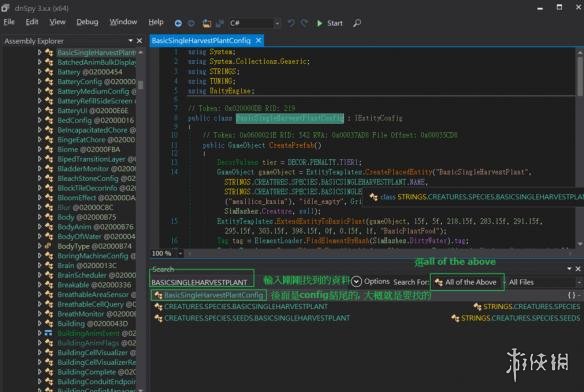Viewport: 584px width, 392px height.
Task: Expand the Battery @02000454 tree node
Action: [x=39, y=72]
